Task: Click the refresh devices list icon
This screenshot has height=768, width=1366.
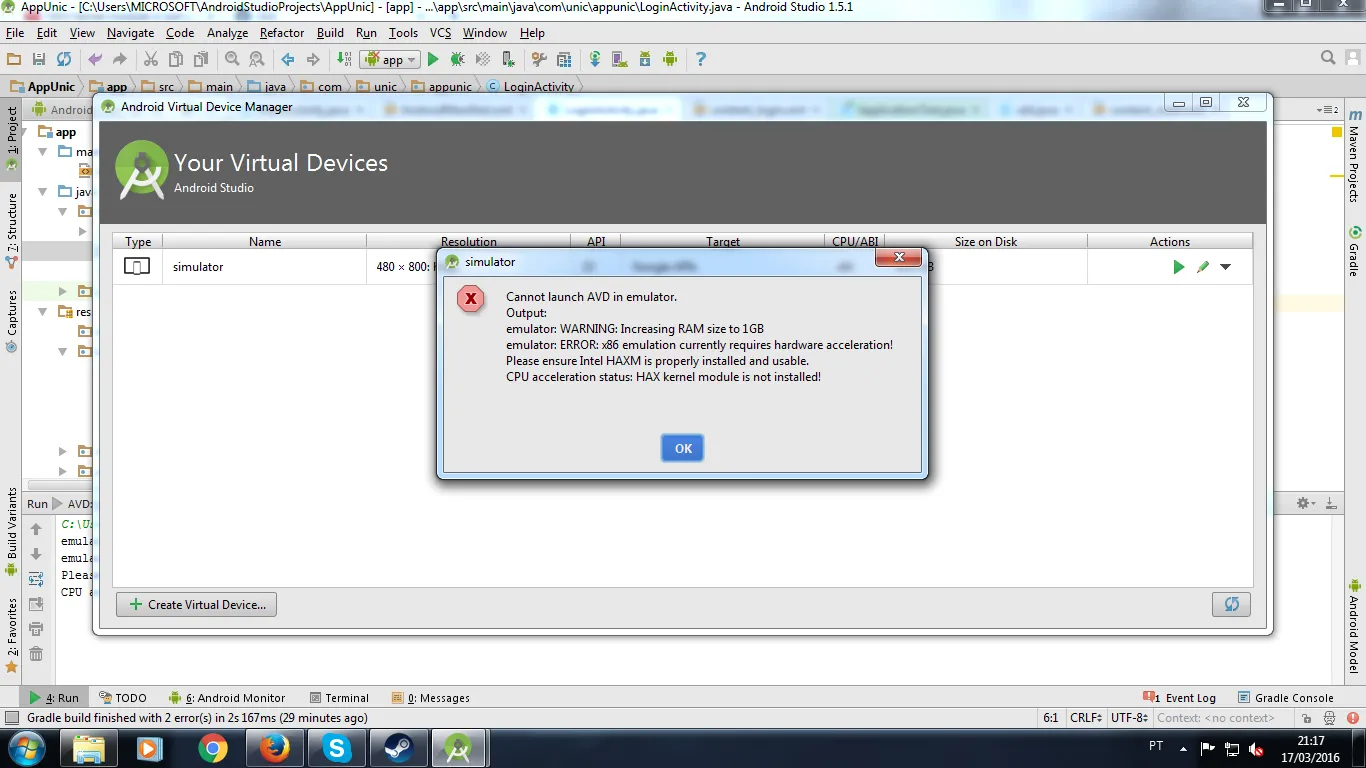Action: (x=1231, y=604)
